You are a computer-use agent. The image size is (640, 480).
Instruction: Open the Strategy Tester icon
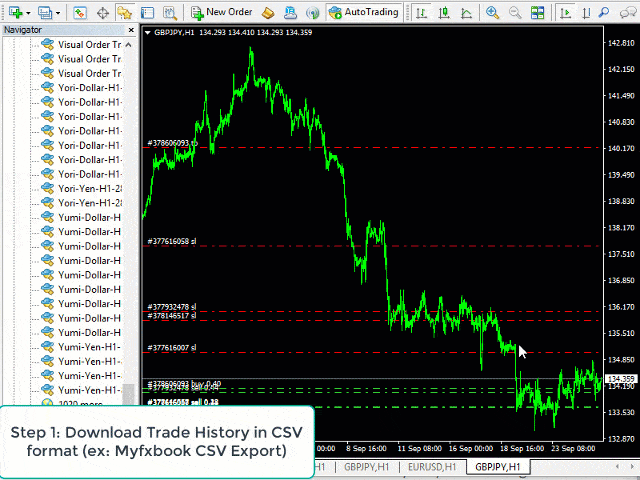pos(170,13)
